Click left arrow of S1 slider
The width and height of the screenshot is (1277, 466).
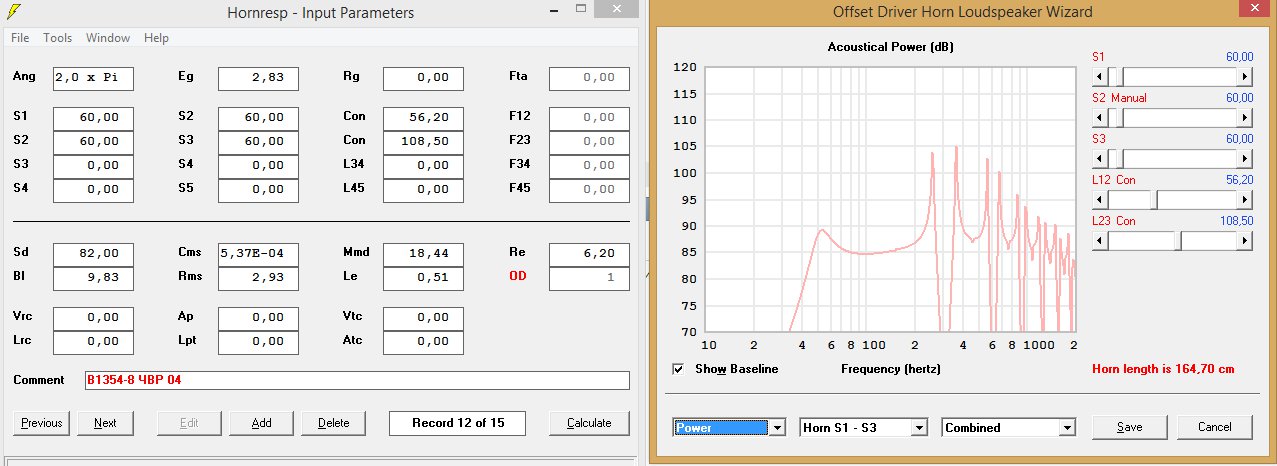[x=1099, y=76]
